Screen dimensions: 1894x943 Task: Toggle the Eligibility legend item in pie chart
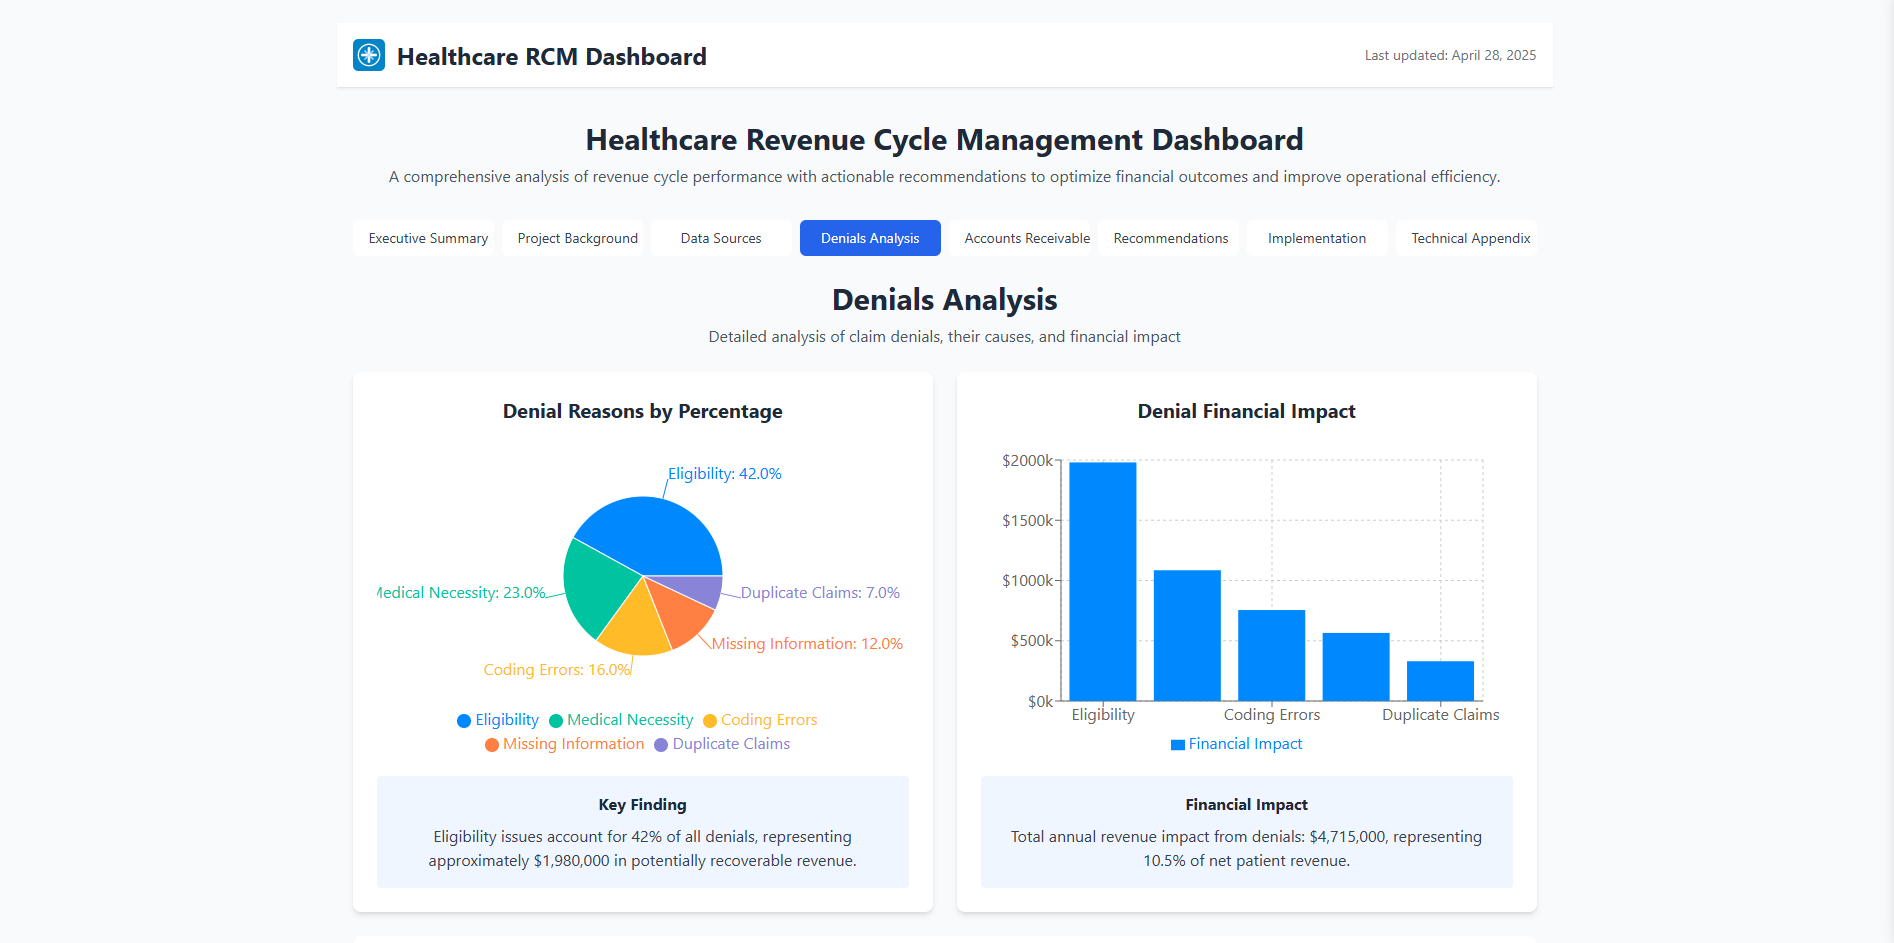(498, 720)
